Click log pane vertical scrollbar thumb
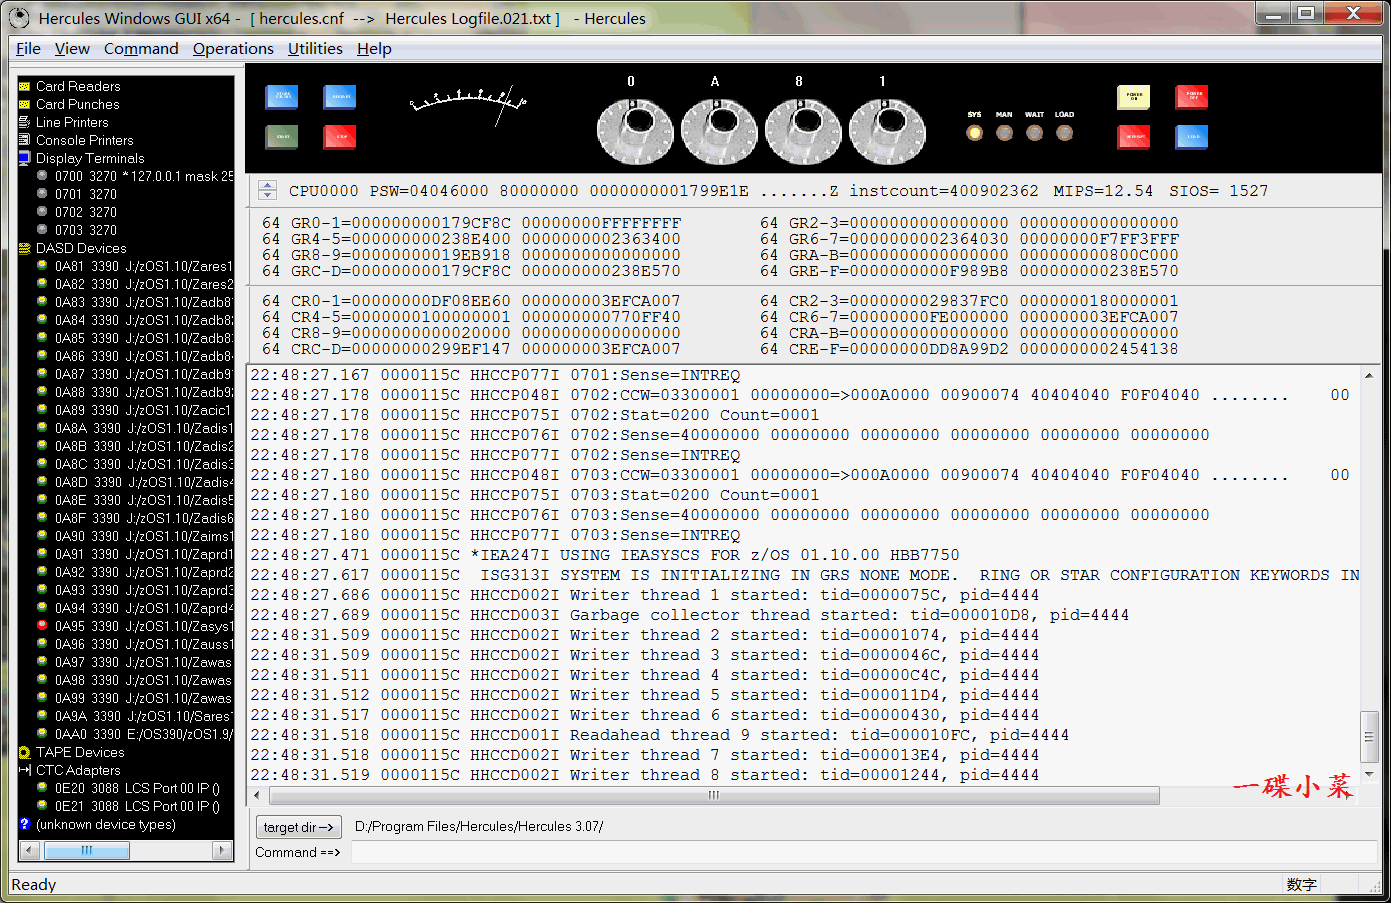 [1369, 737]
